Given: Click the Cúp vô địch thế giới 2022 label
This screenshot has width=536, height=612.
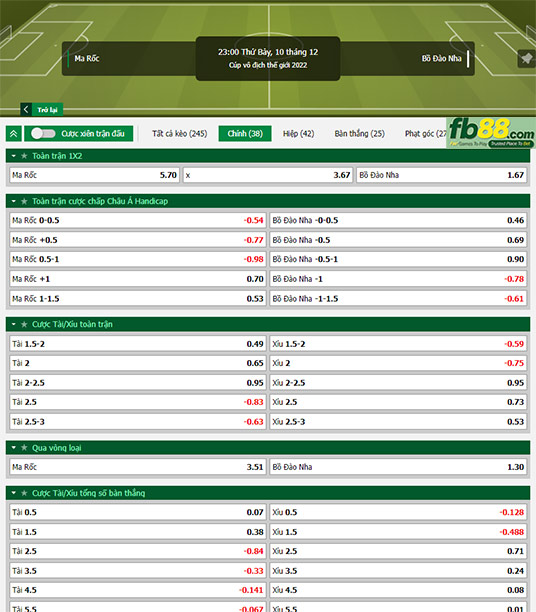Looking at the screenshot, I should point(268,65).
